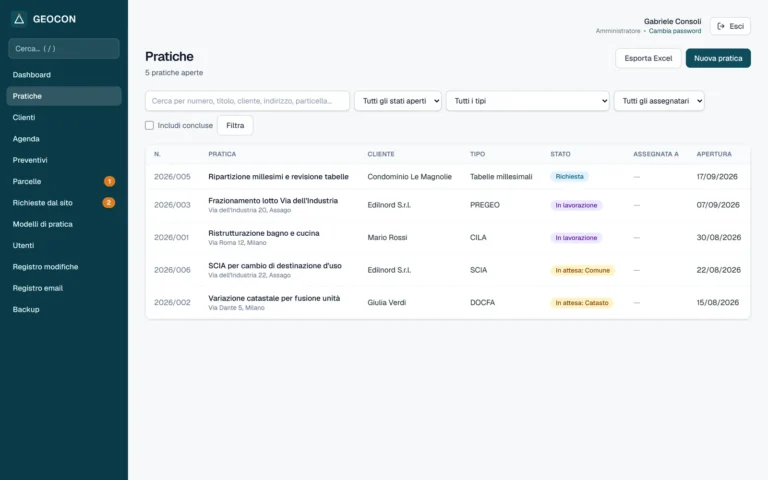Click practice number 2026/003

172,205
